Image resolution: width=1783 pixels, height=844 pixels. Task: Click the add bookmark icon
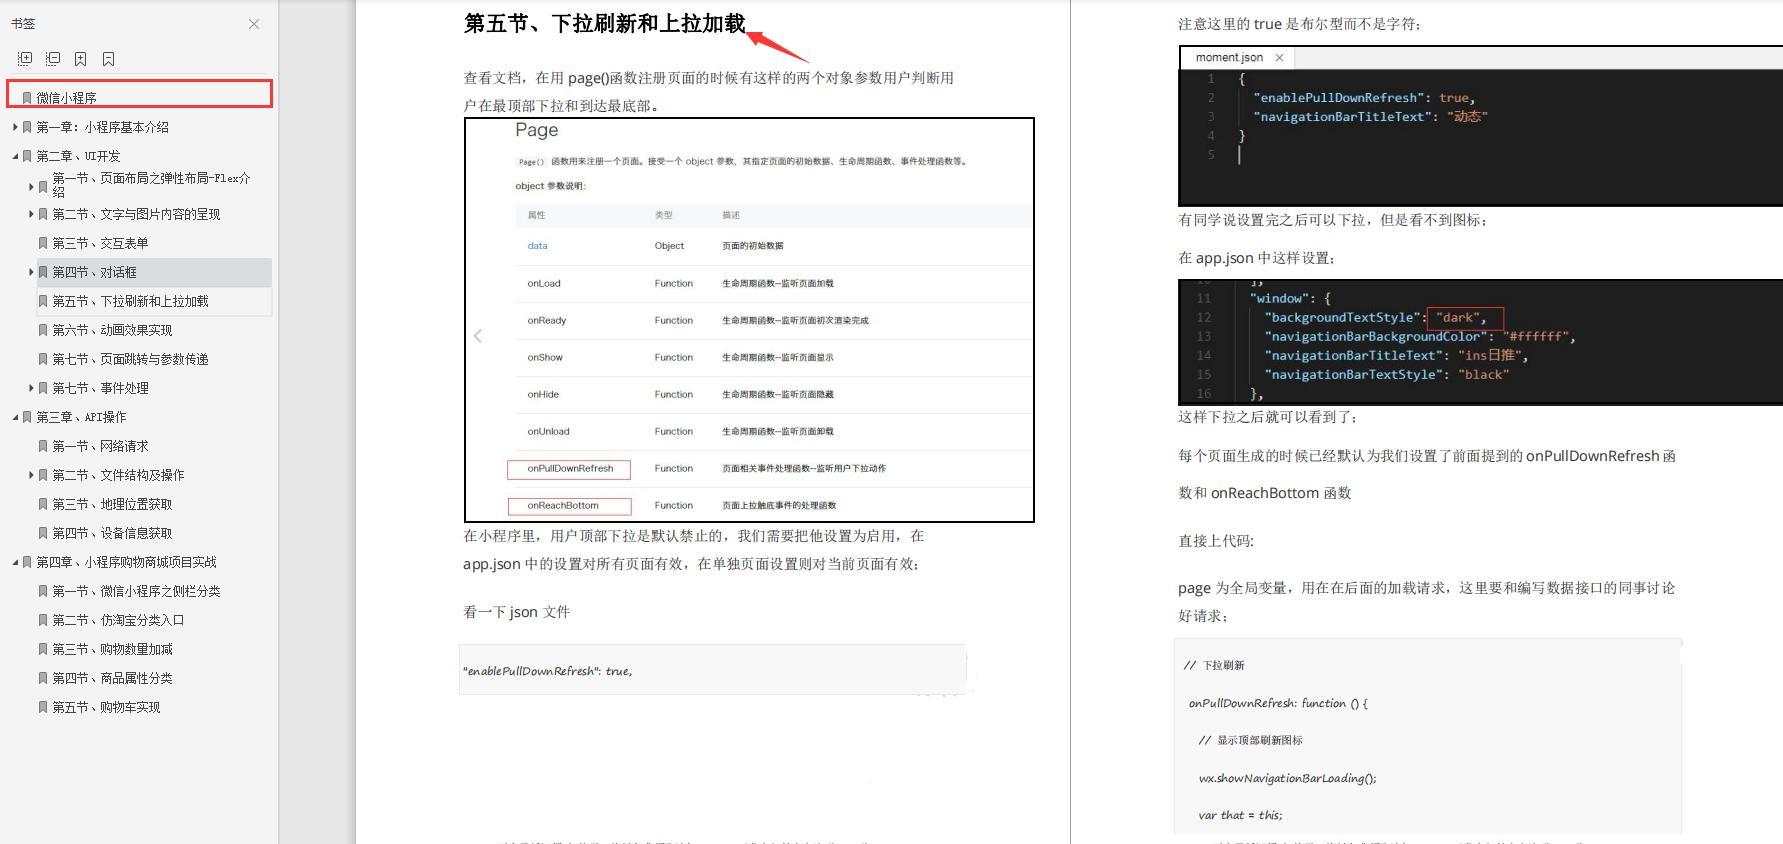coord(81,59)
